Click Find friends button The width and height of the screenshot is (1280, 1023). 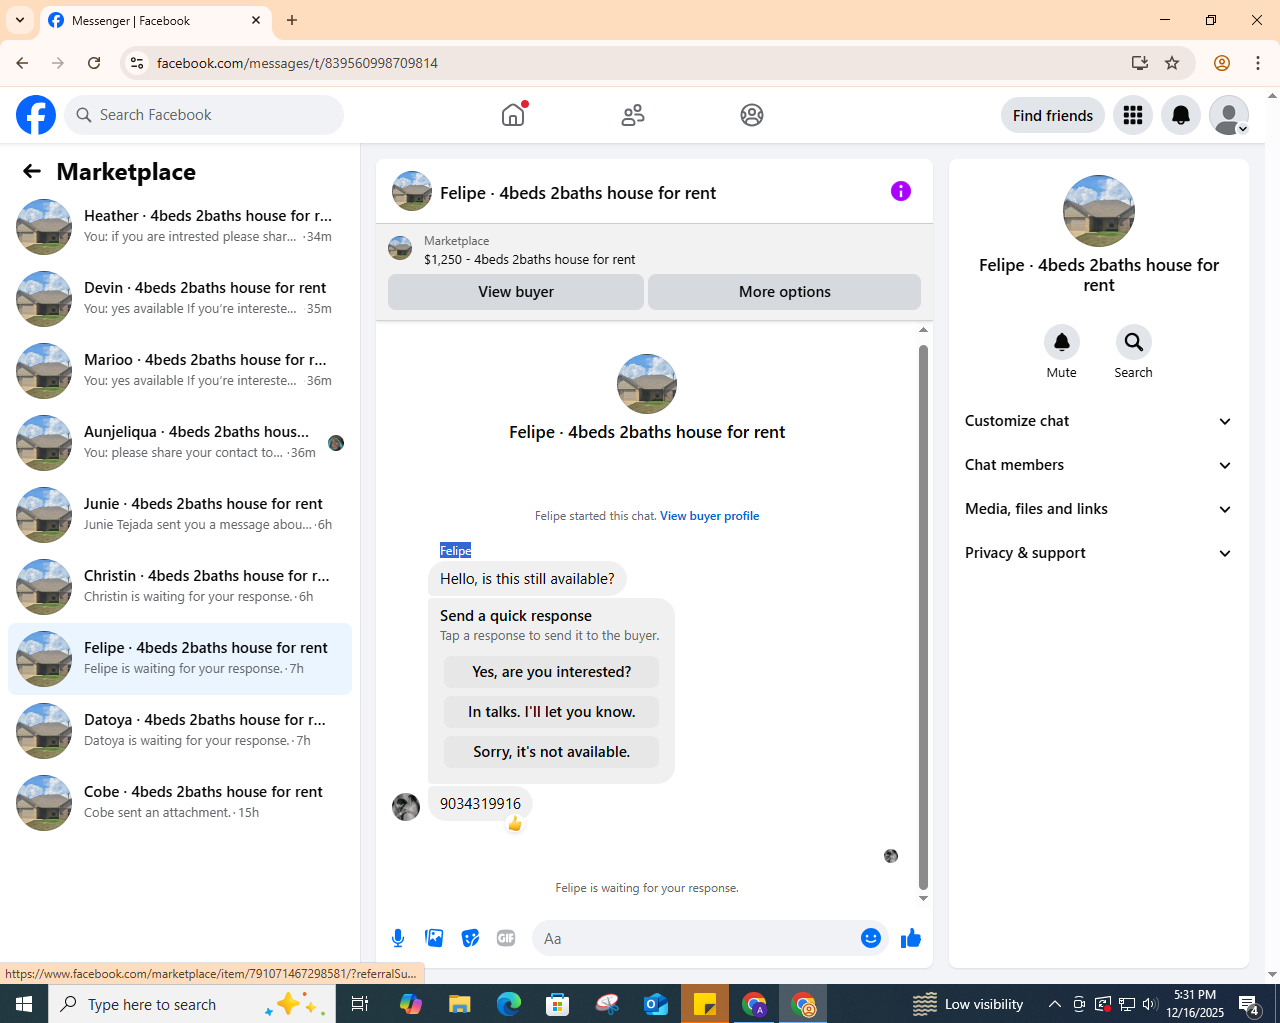(1053, 115)
